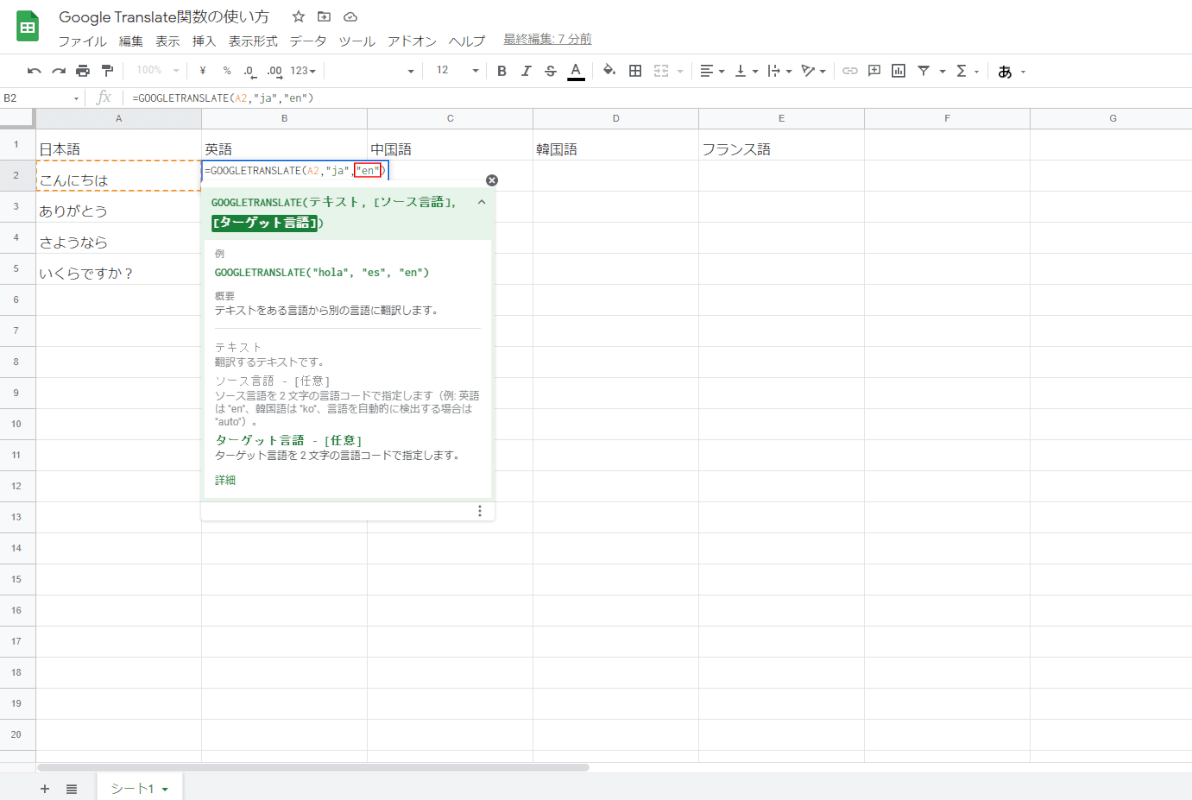Insert link using chain icon
This screenshot has height=800, width=1192.
850,71
